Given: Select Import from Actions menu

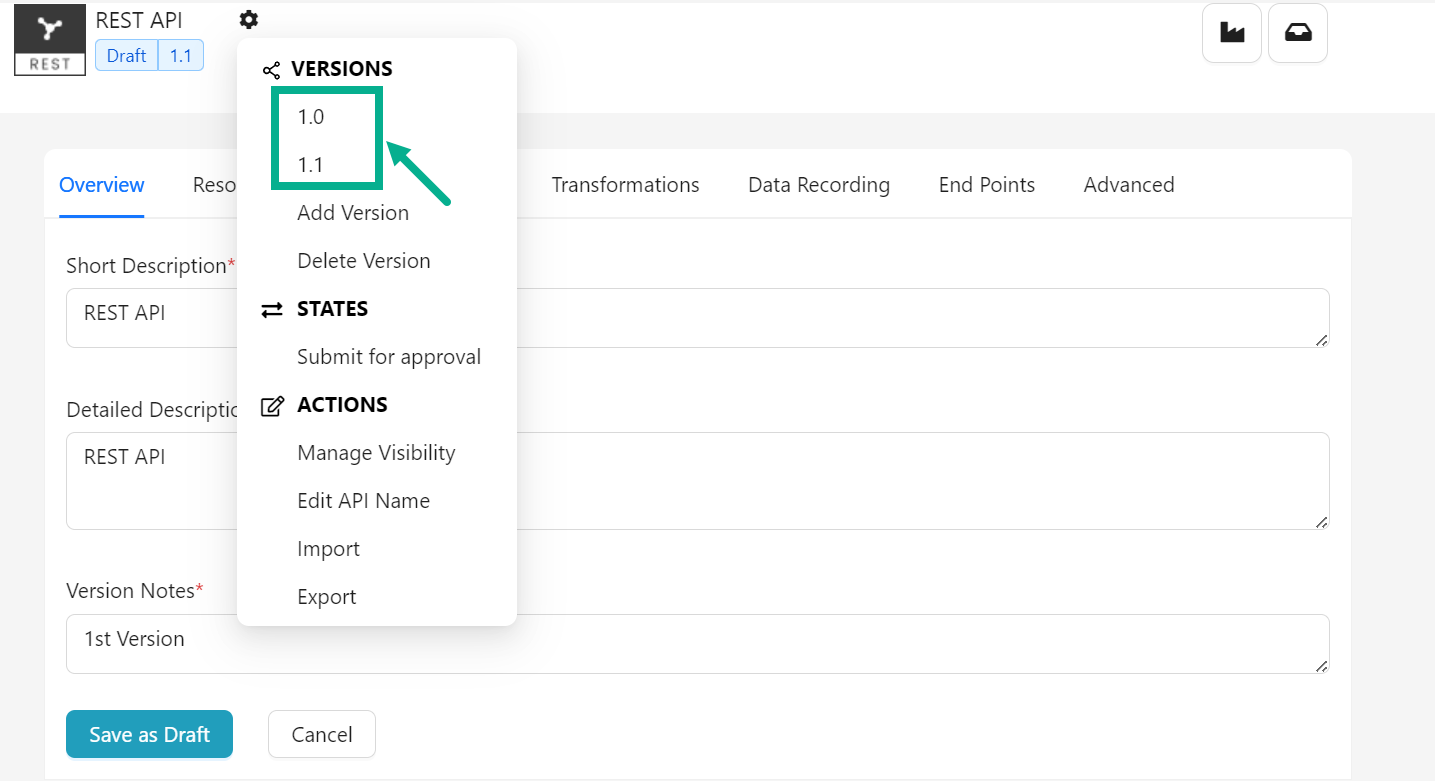Looking at the screenshot, I should pyautogui.click(x=328, y=549).
